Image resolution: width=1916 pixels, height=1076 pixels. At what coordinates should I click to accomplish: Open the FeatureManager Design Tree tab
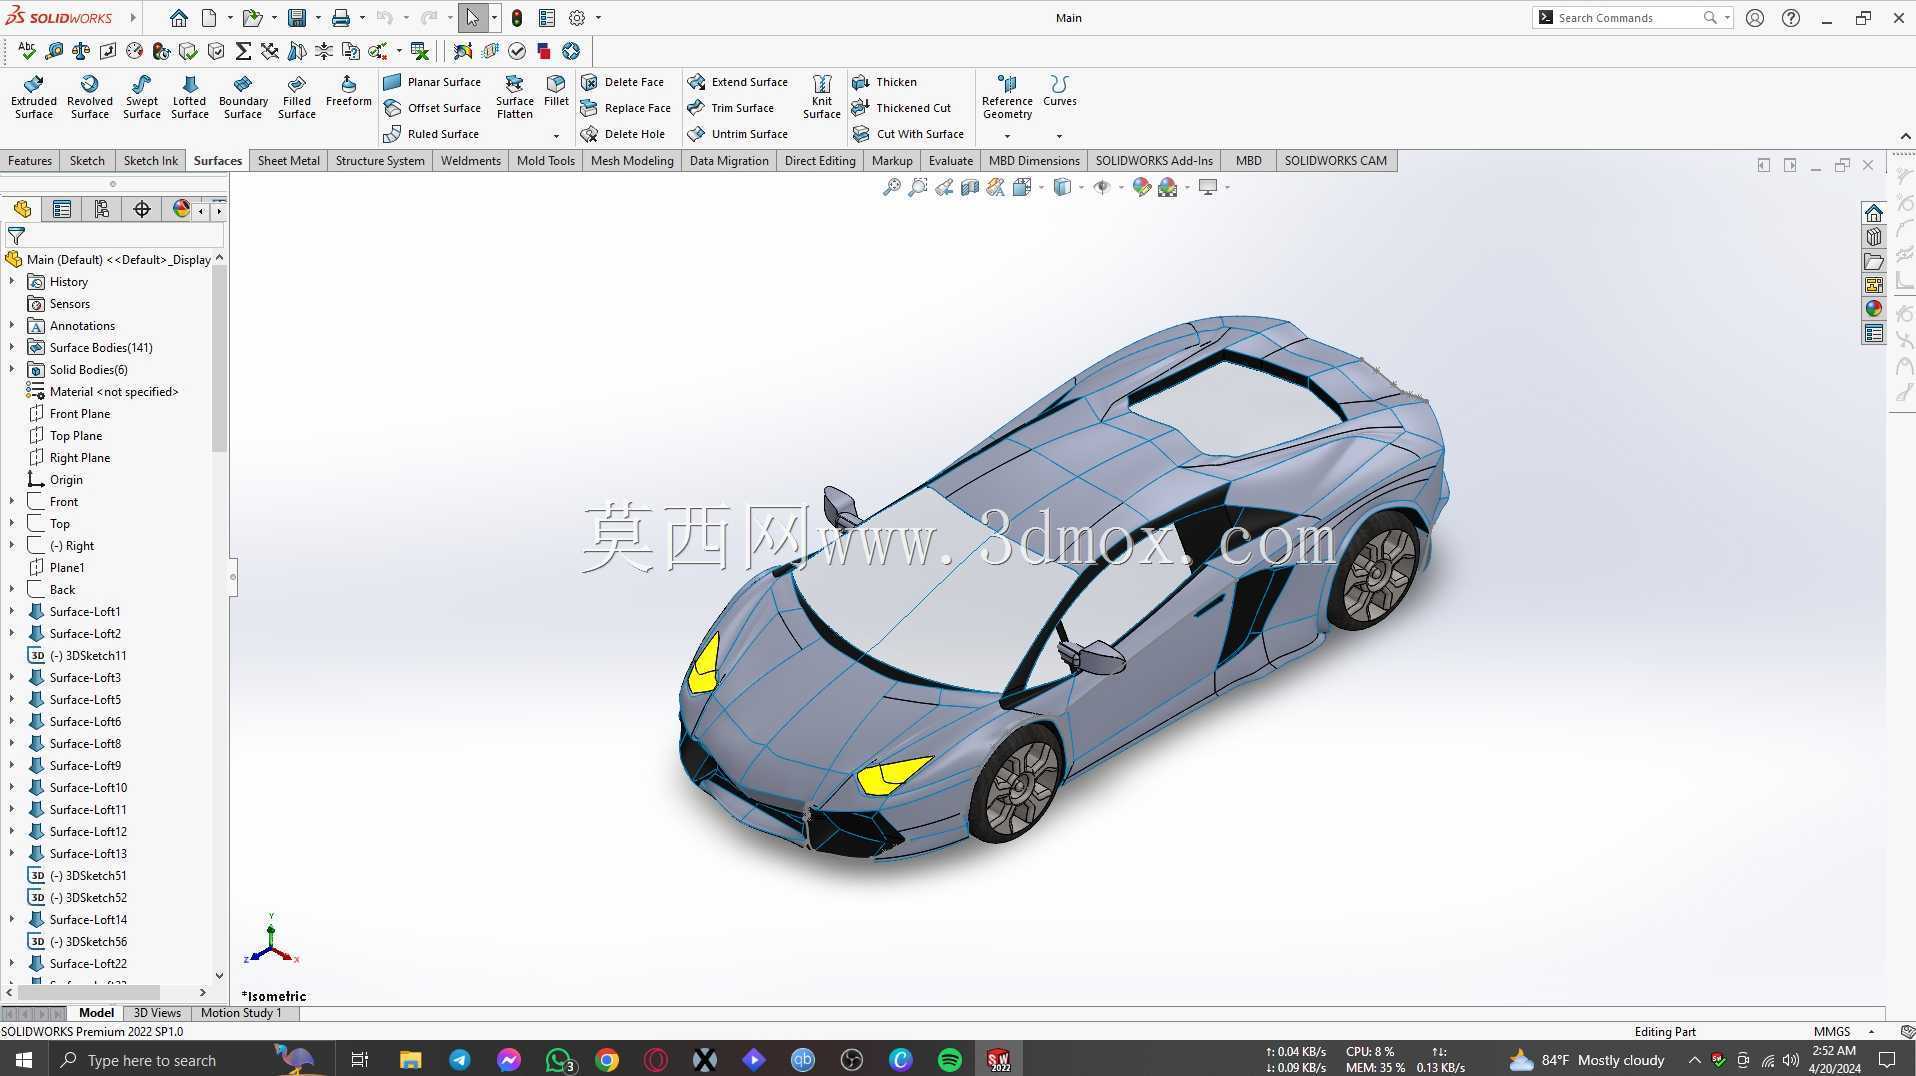click(x=22, y=209)
